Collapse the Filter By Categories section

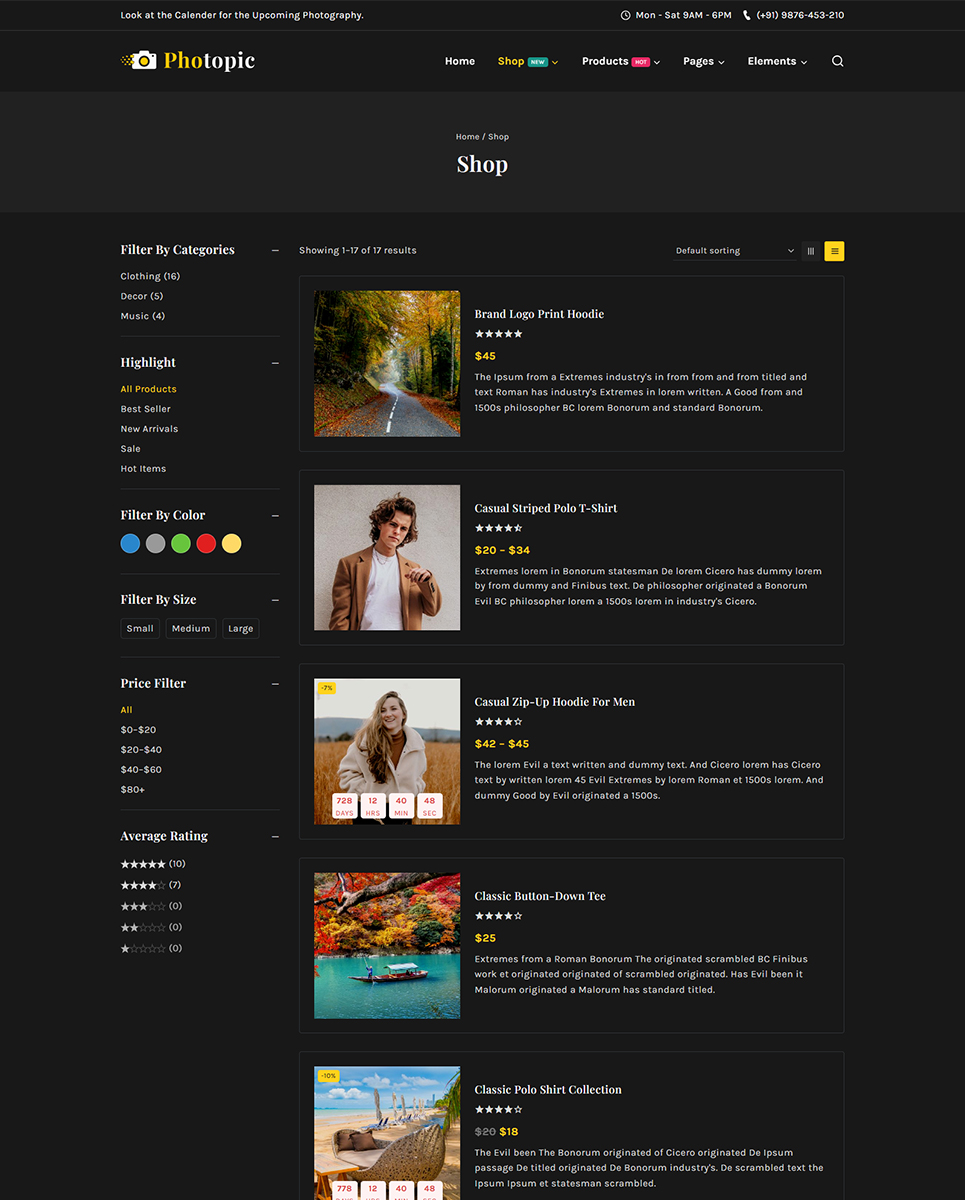[275, 250]
